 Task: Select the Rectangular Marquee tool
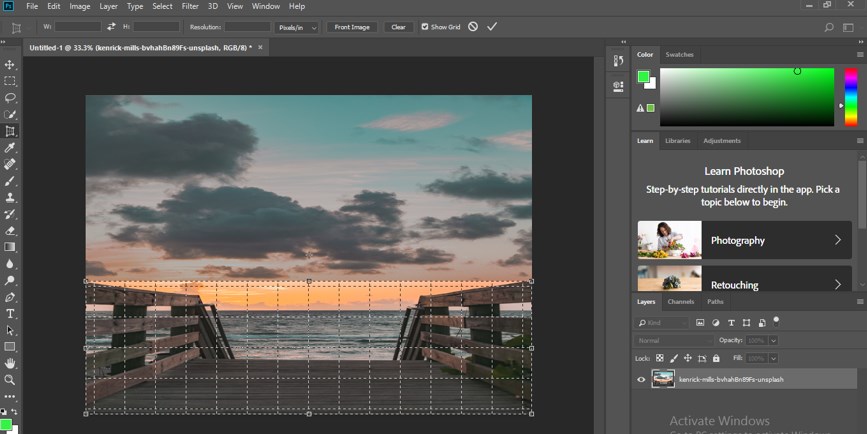point(10,81)
